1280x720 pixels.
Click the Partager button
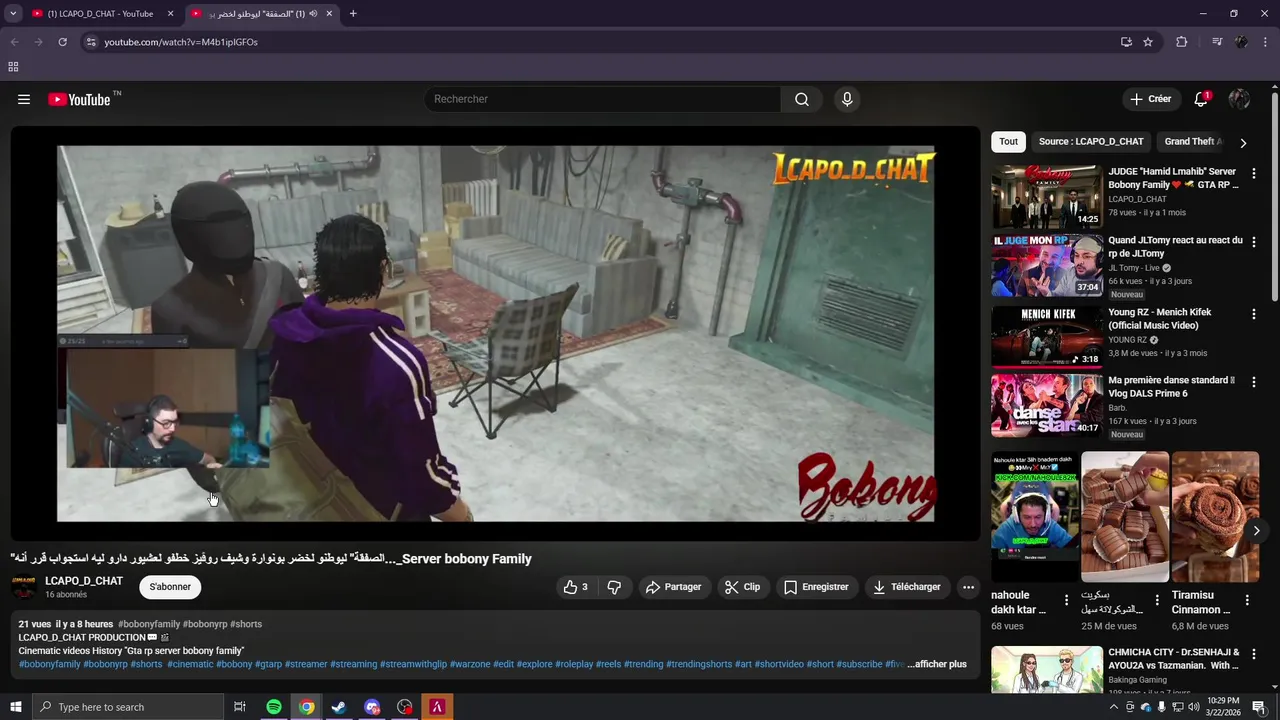pyautogui.click(x=673, y=587)
